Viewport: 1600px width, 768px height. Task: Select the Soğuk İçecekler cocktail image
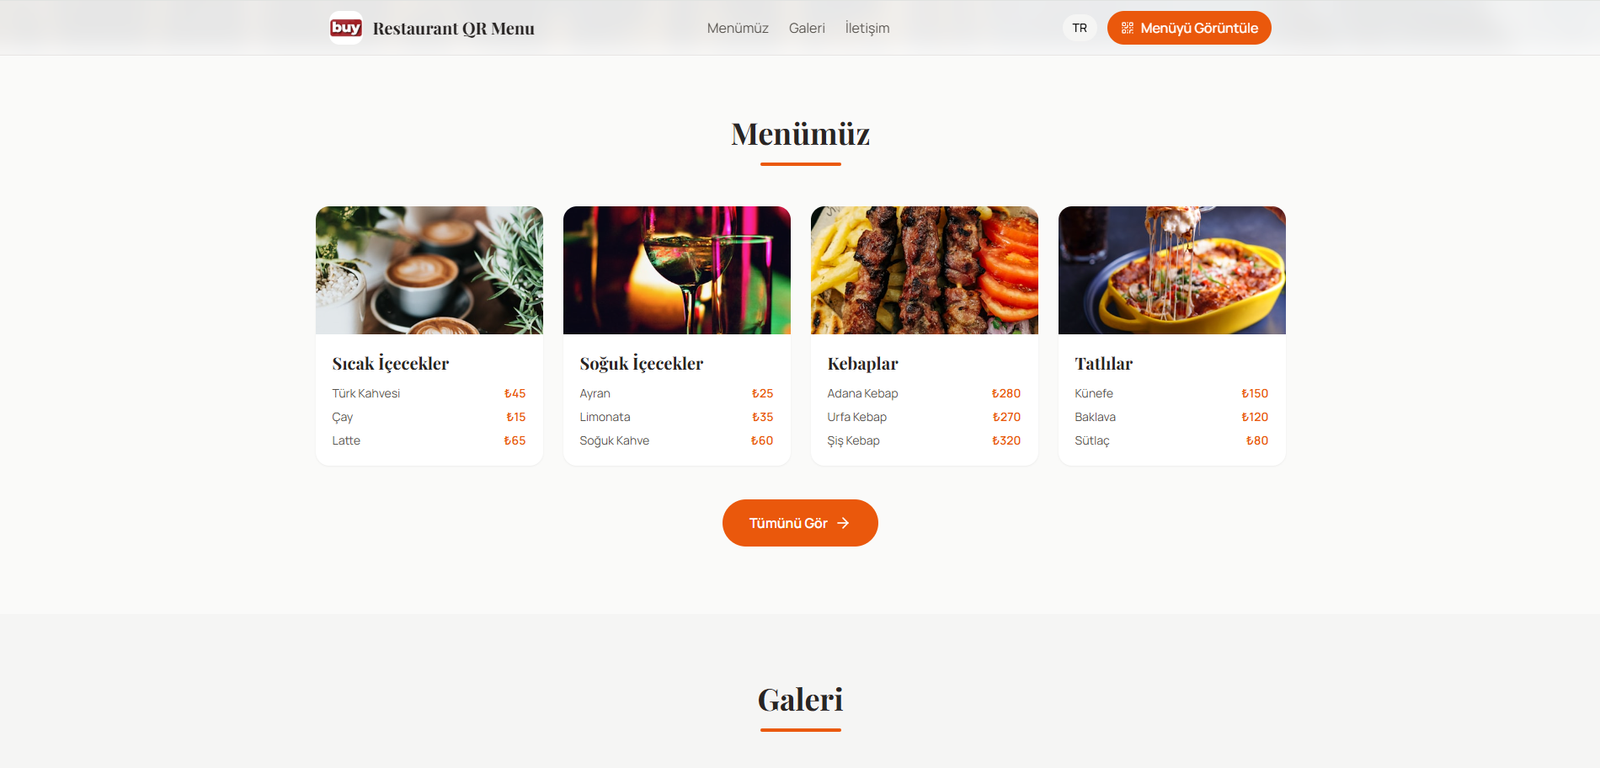click(x=677, y=270)
